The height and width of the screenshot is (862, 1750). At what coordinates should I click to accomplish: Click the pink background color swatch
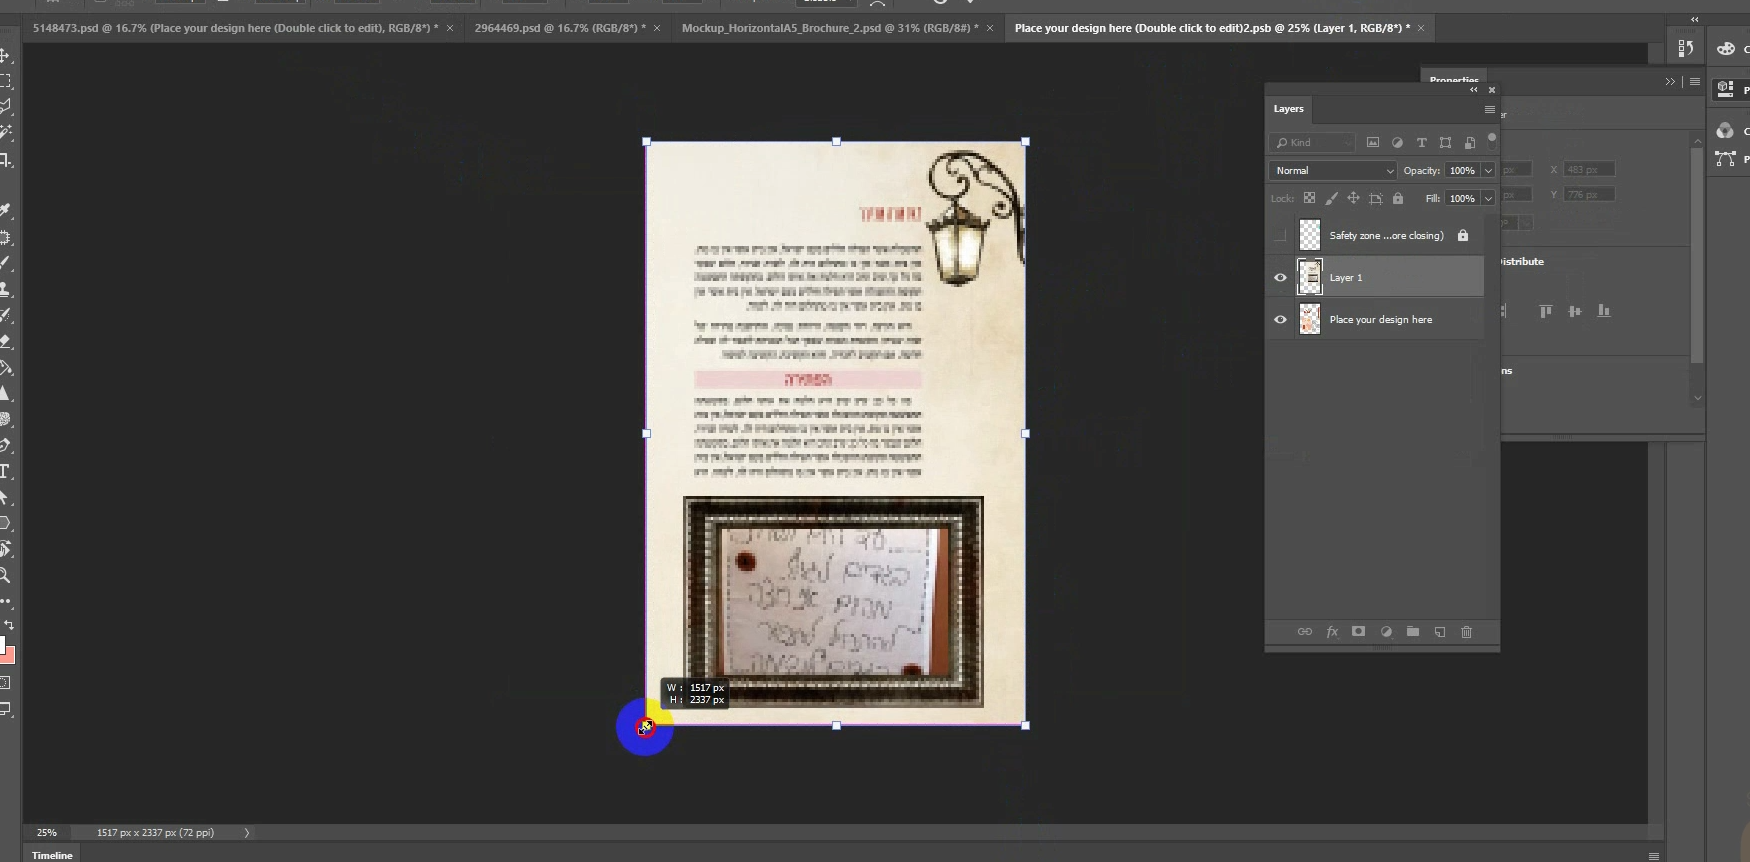(x=8, y=656)
